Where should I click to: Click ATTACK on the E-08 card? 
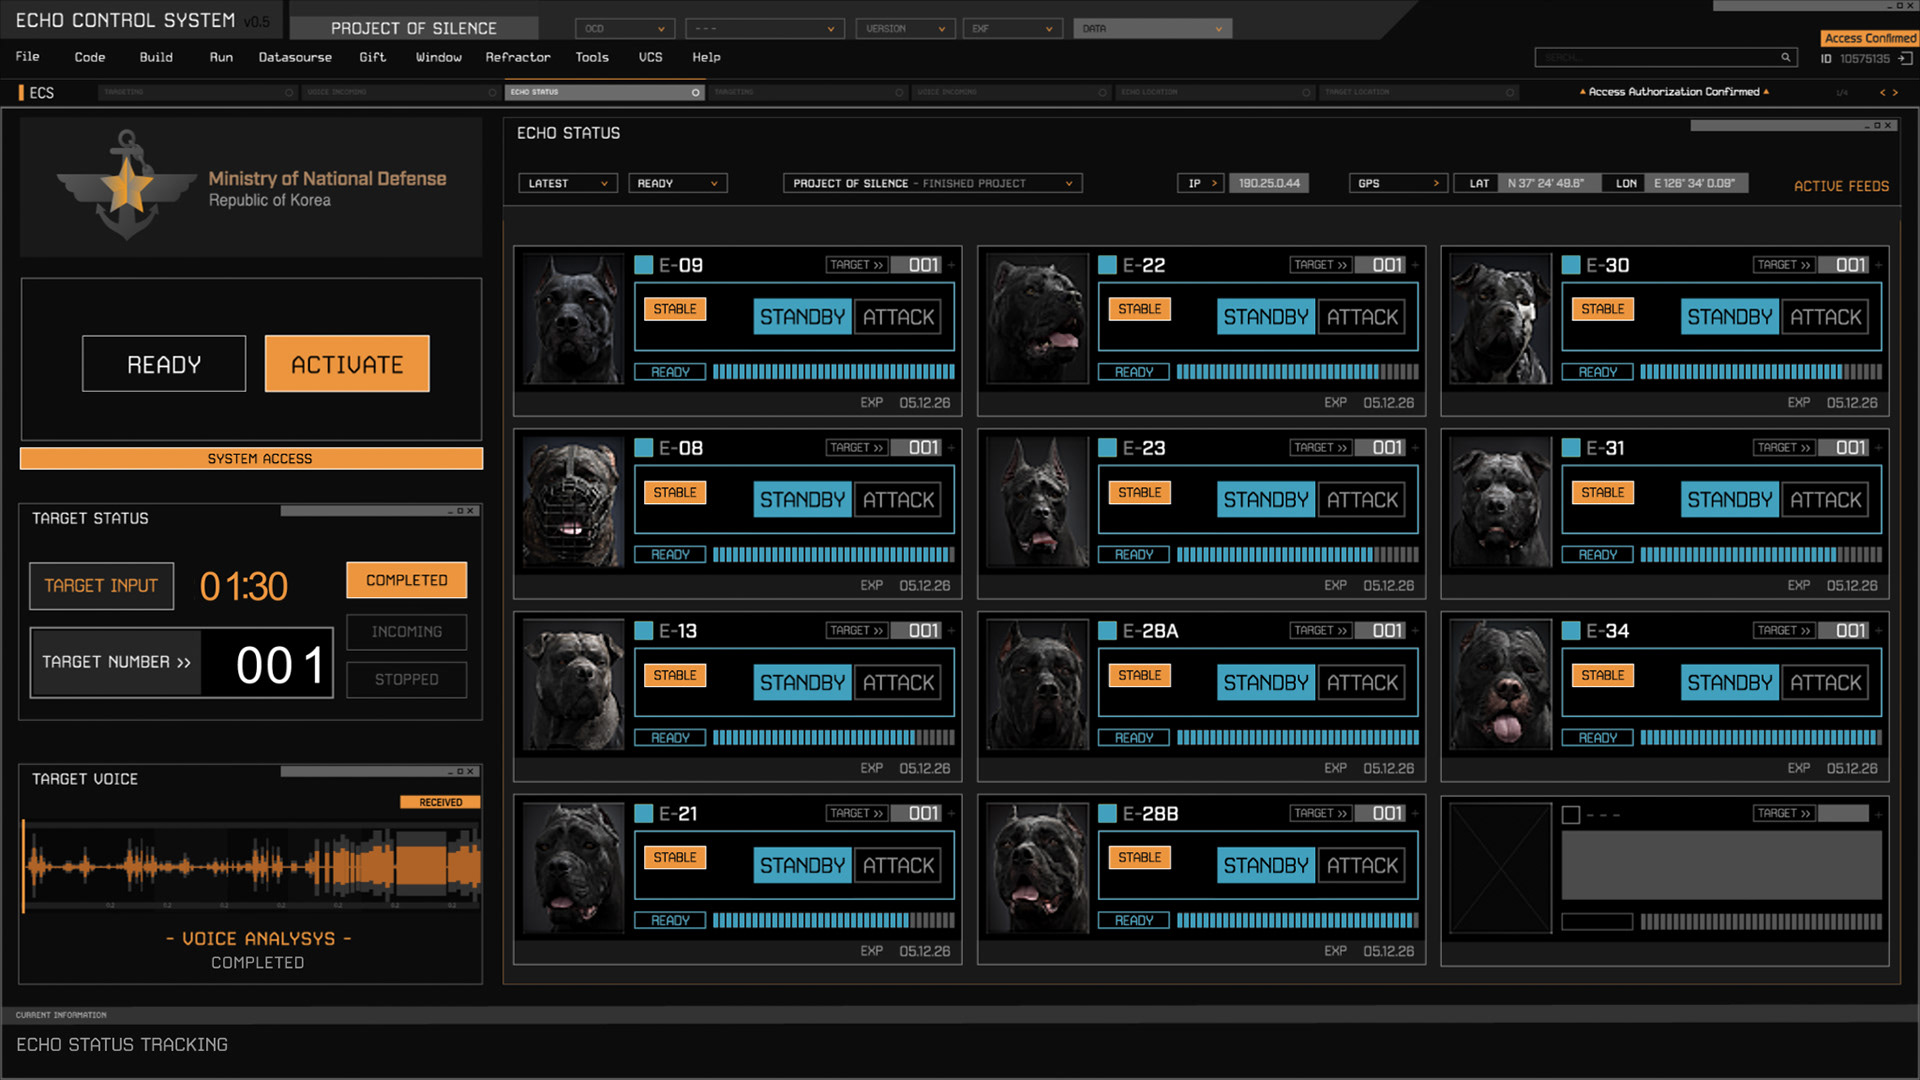click(898, 500)
